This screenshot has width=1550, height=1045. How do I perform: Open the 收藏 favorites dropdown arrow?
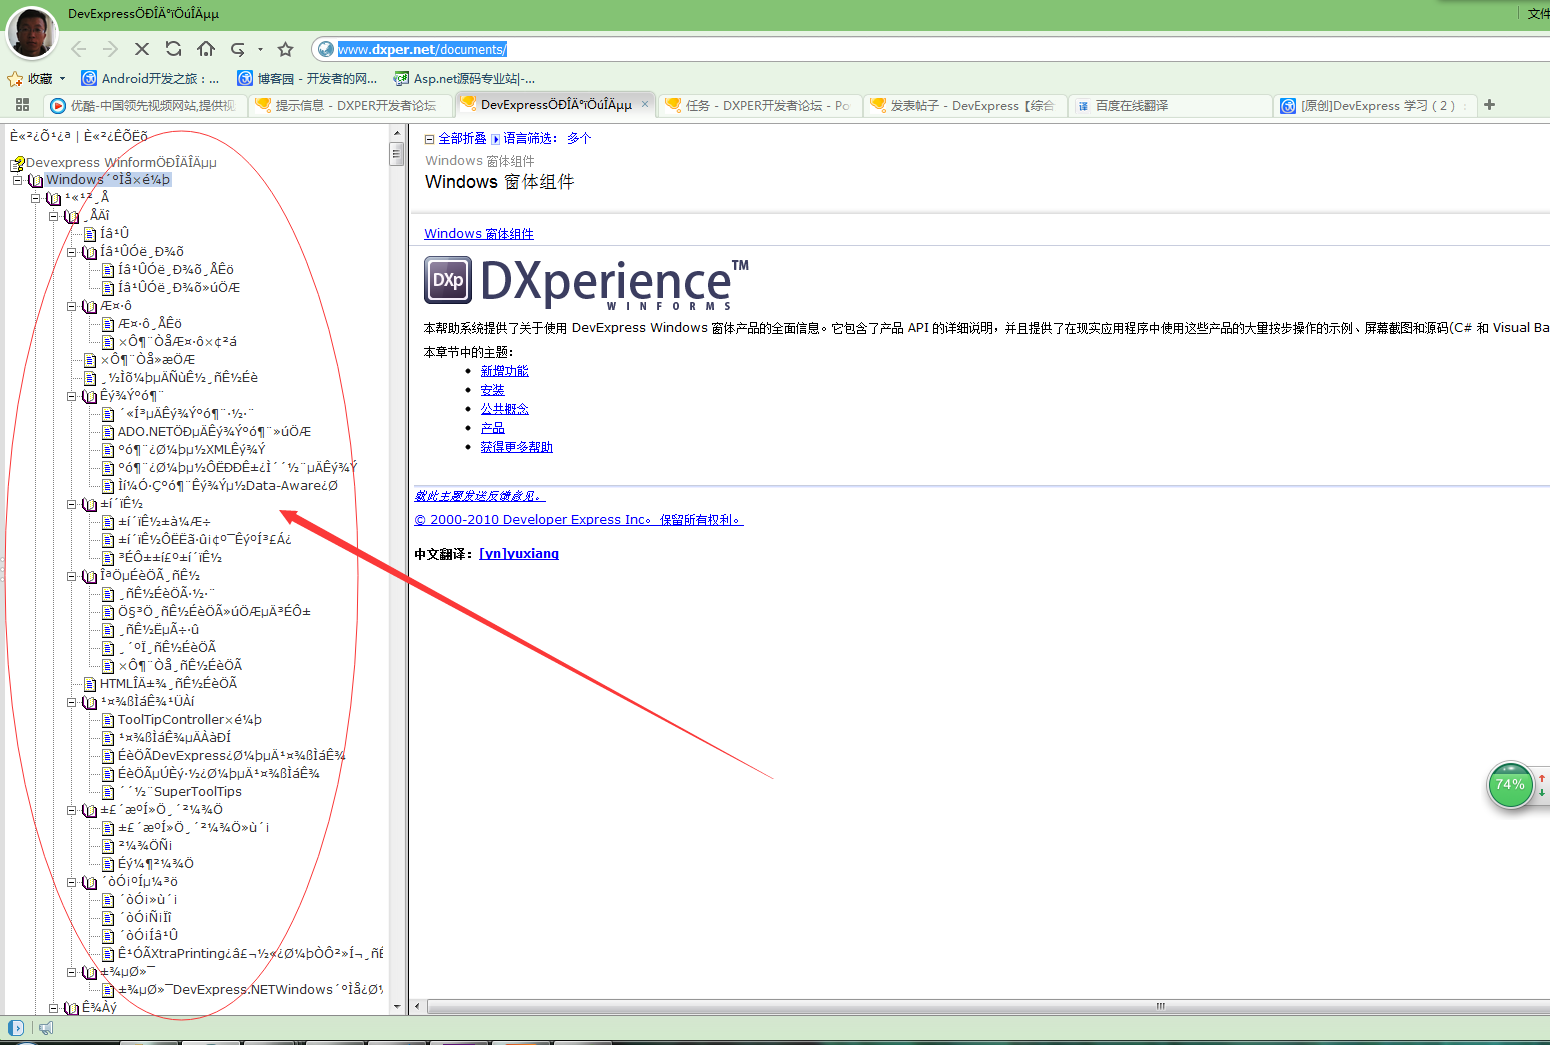62,78
